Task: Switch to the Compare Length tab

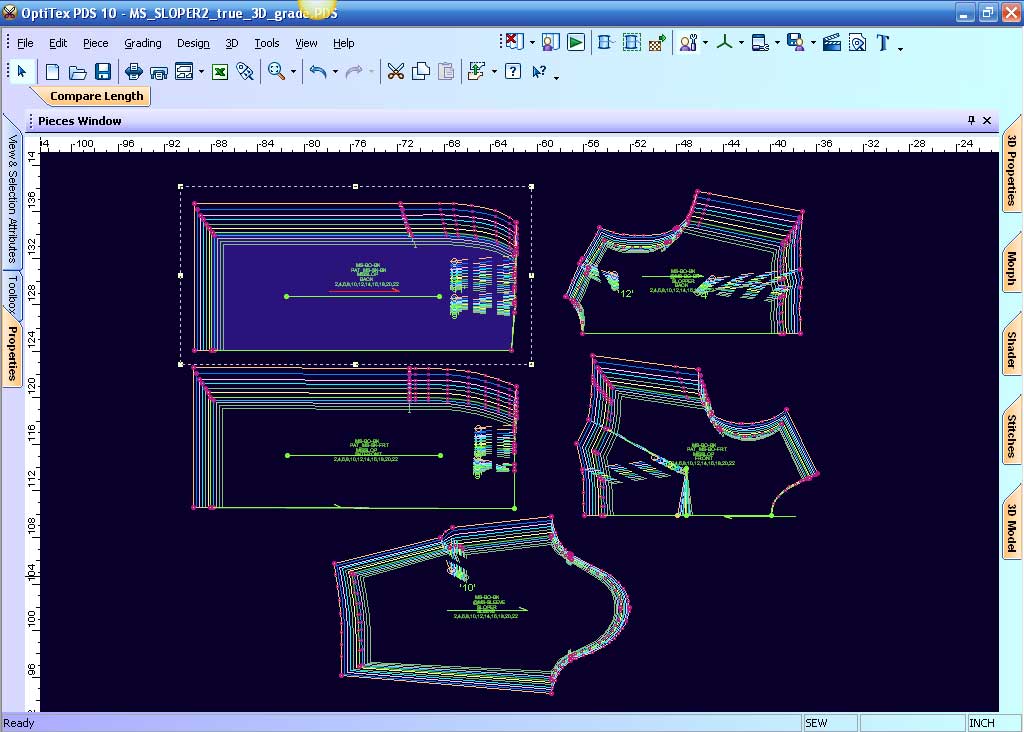Action: click(x=97, y=96)
